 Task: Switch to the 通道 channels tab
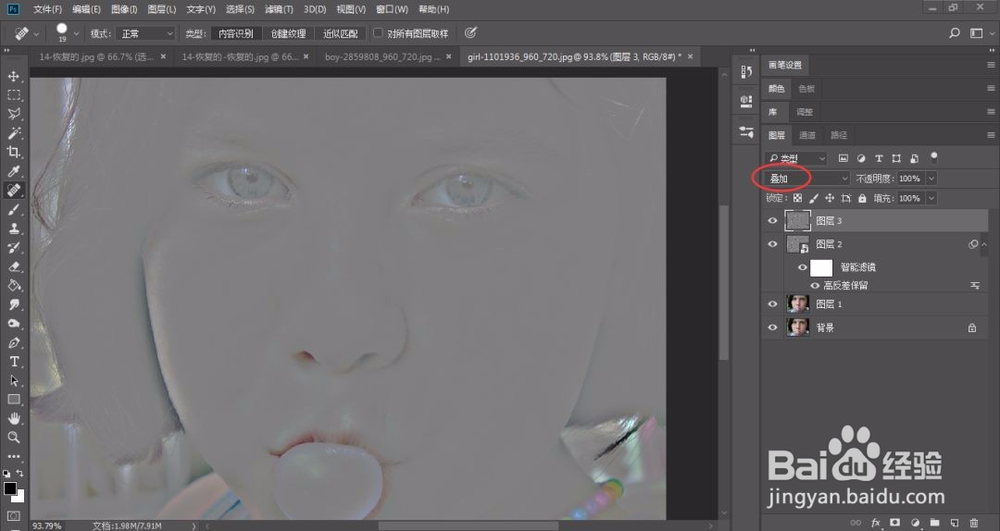pyautogui.click(x=807, y=135)
